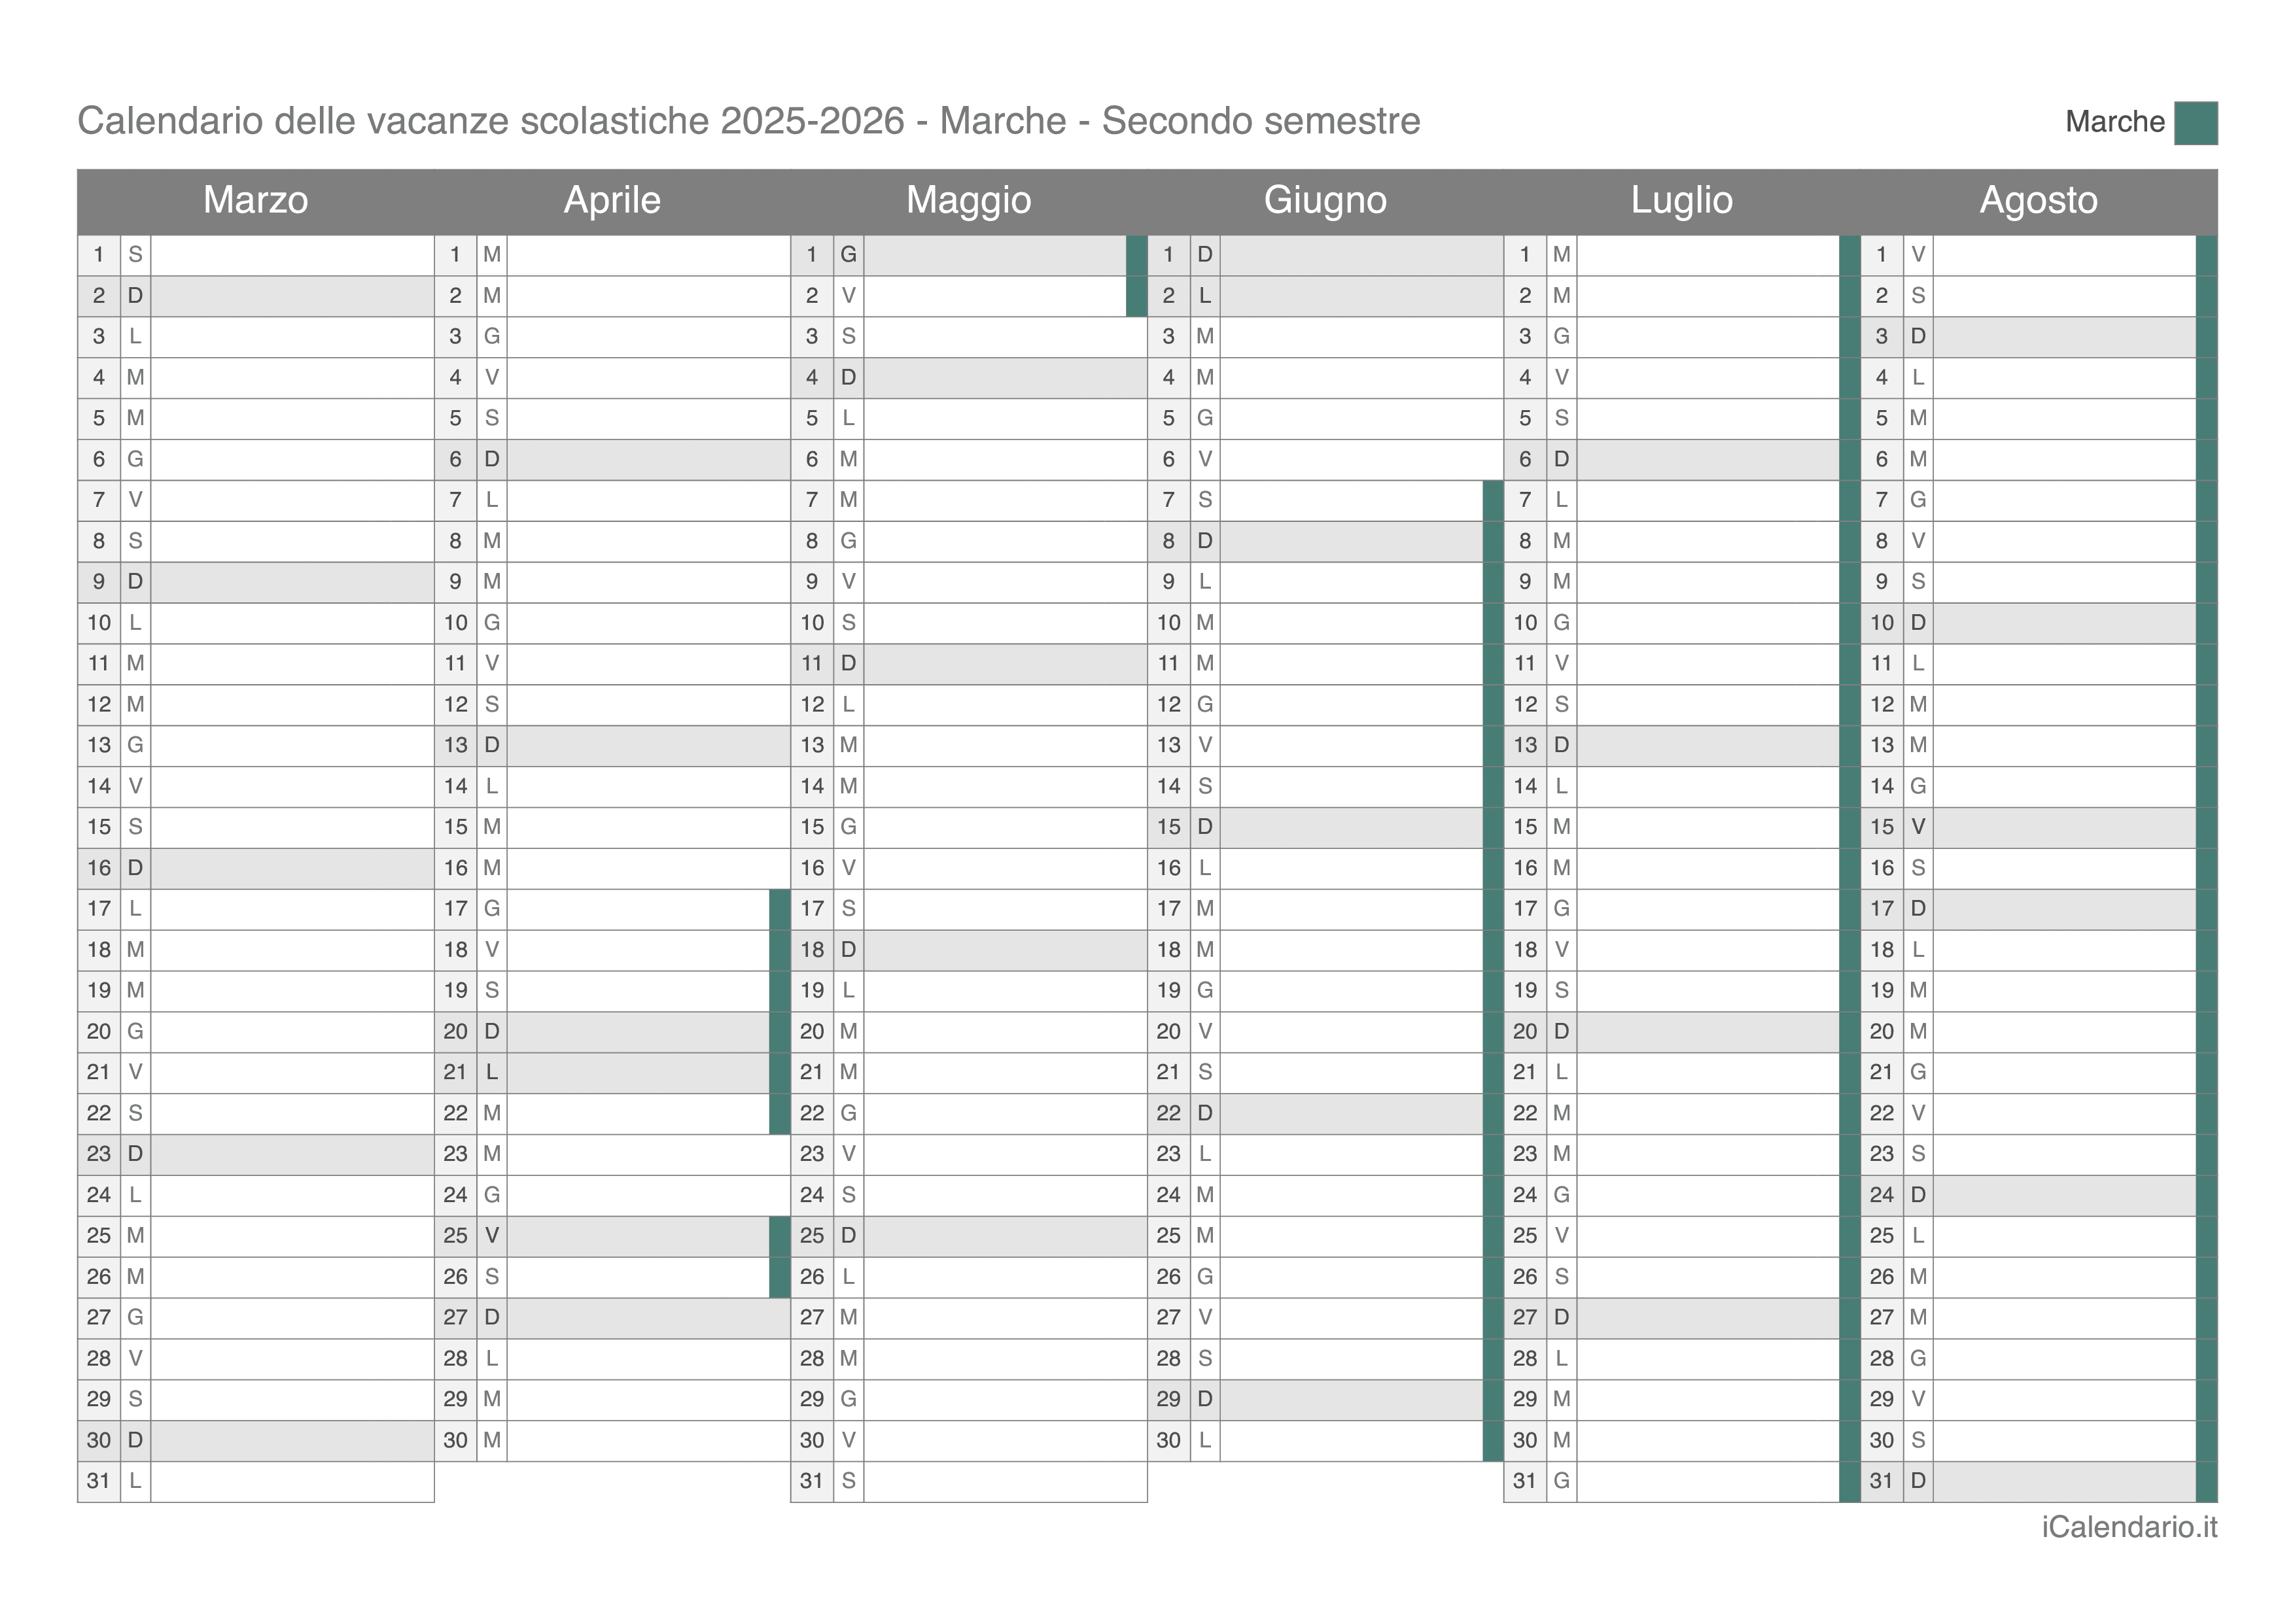Select the Giugno month header
2295x1624 pixels.
pos(1325,200)
